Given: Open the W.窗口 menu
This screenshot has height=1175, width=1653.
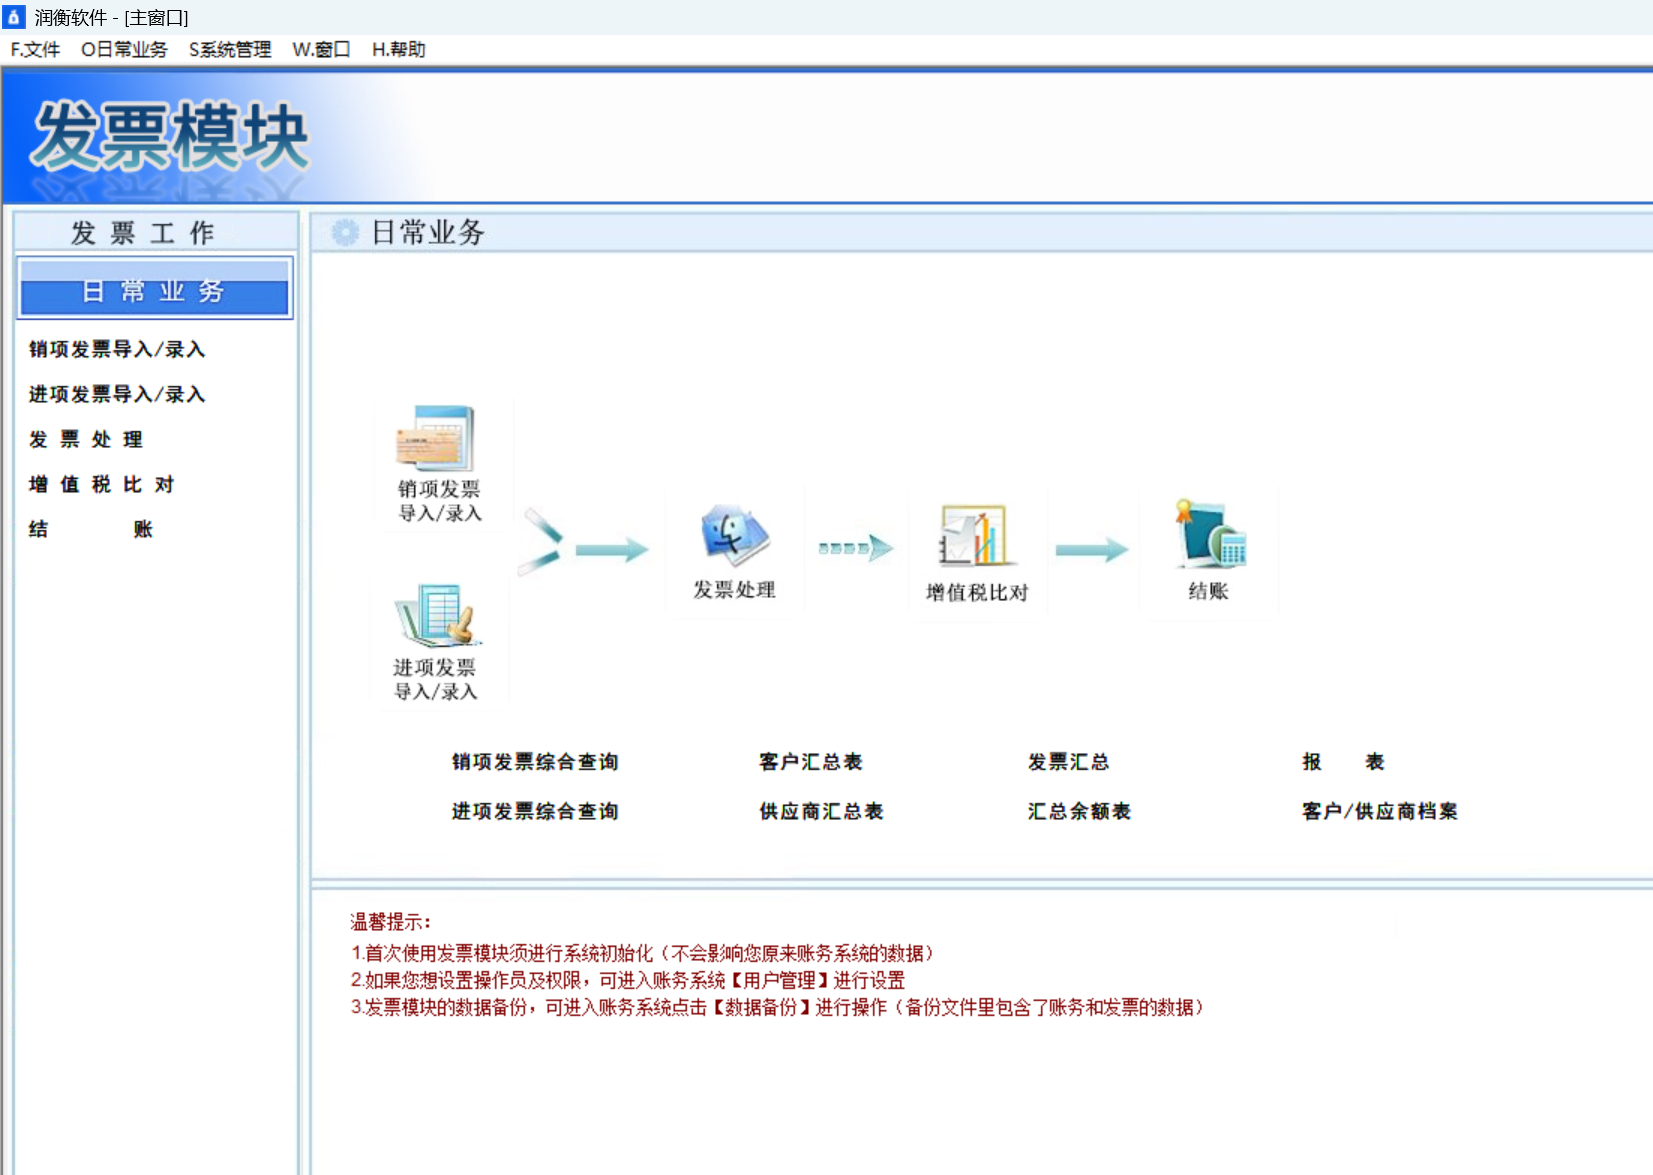Looking at the screenshot, I should [x=321, y=50].
